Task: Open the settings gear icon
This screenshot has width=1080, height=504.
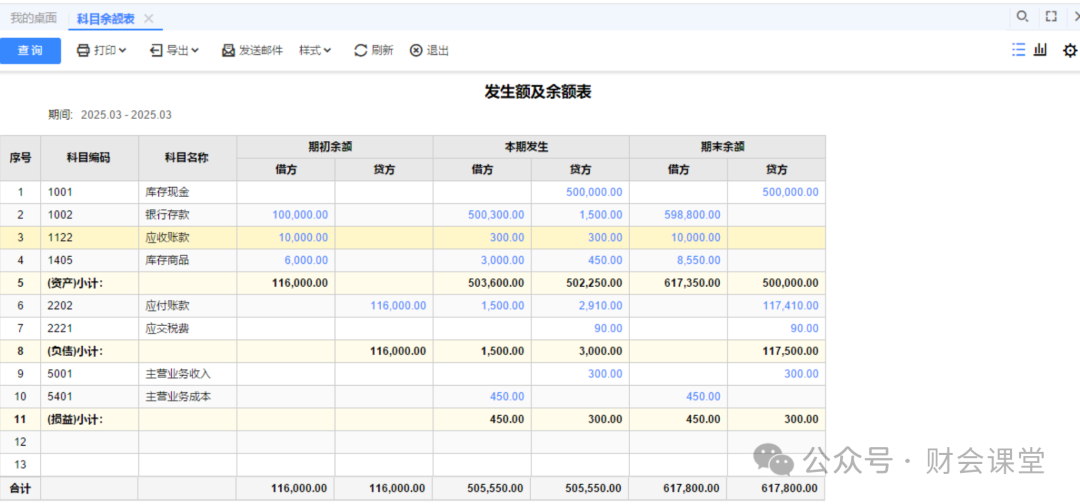Action: point(1069,50)
